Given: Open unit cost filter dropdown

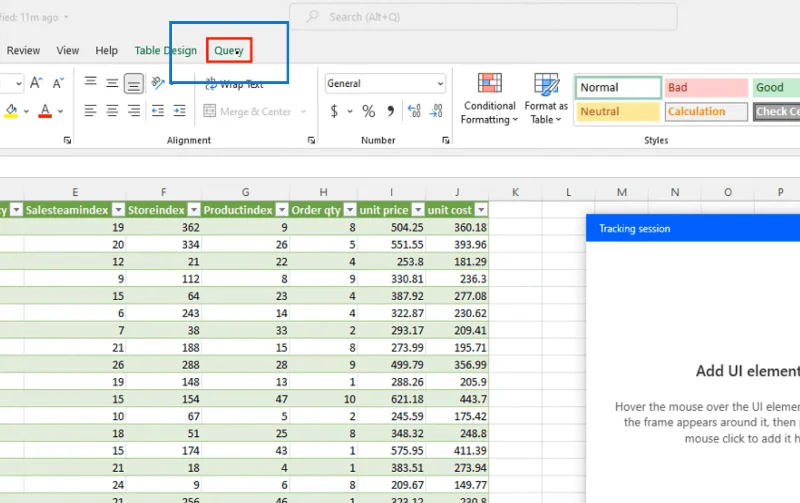Looking at the screenshot, I should click(x=481, y=210).
